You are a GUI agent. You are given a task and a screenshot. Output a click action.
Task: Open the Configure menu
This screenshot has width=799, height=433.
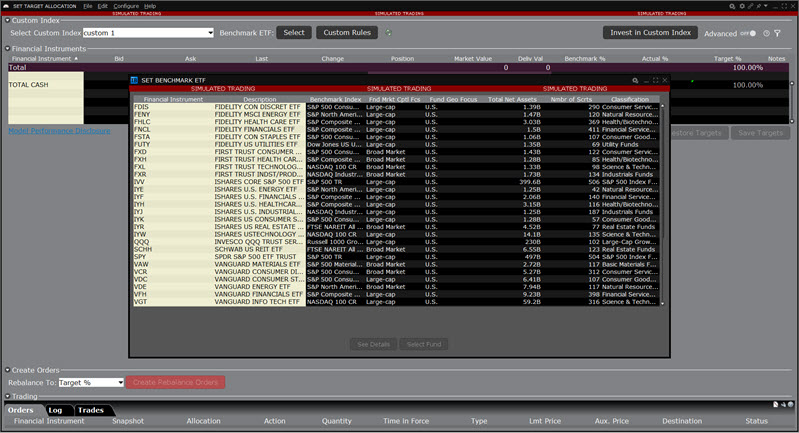click(126, 6)
